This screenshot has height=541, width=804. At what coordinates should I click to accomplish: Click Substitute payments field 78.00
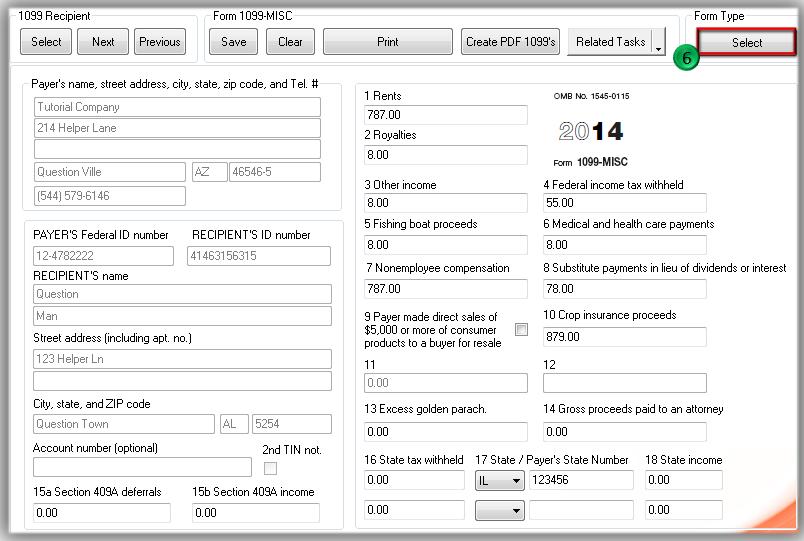(625, 289)
